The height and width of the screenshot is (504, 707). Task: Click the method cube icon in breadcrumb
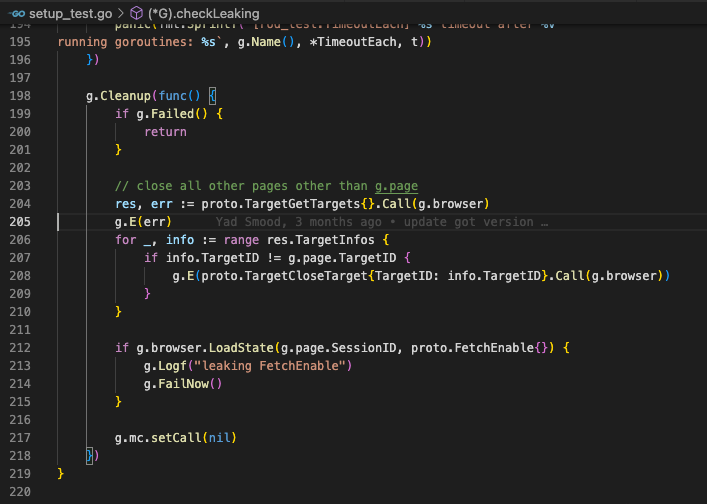point(136,14)
